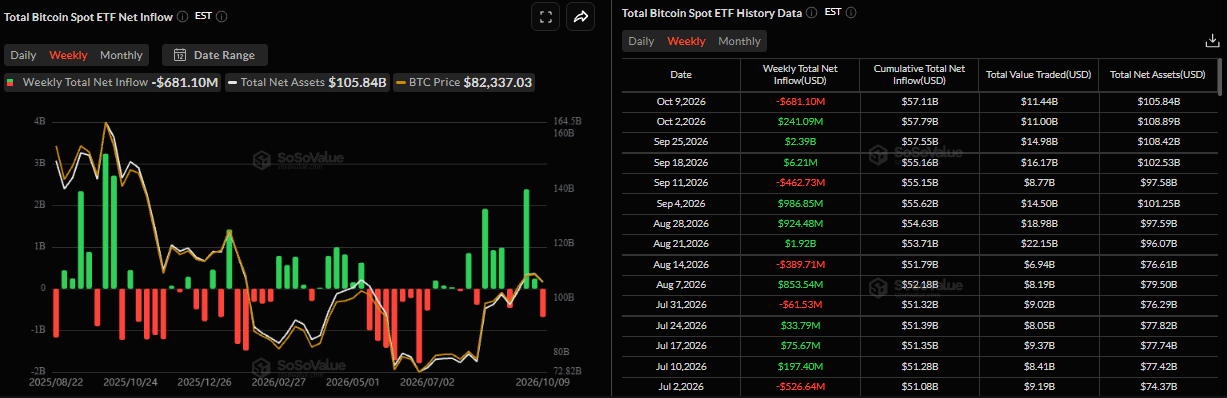1227x398 pixels.
Task: Click the share arrow icon on chart
Action: (x=580, y=17)
